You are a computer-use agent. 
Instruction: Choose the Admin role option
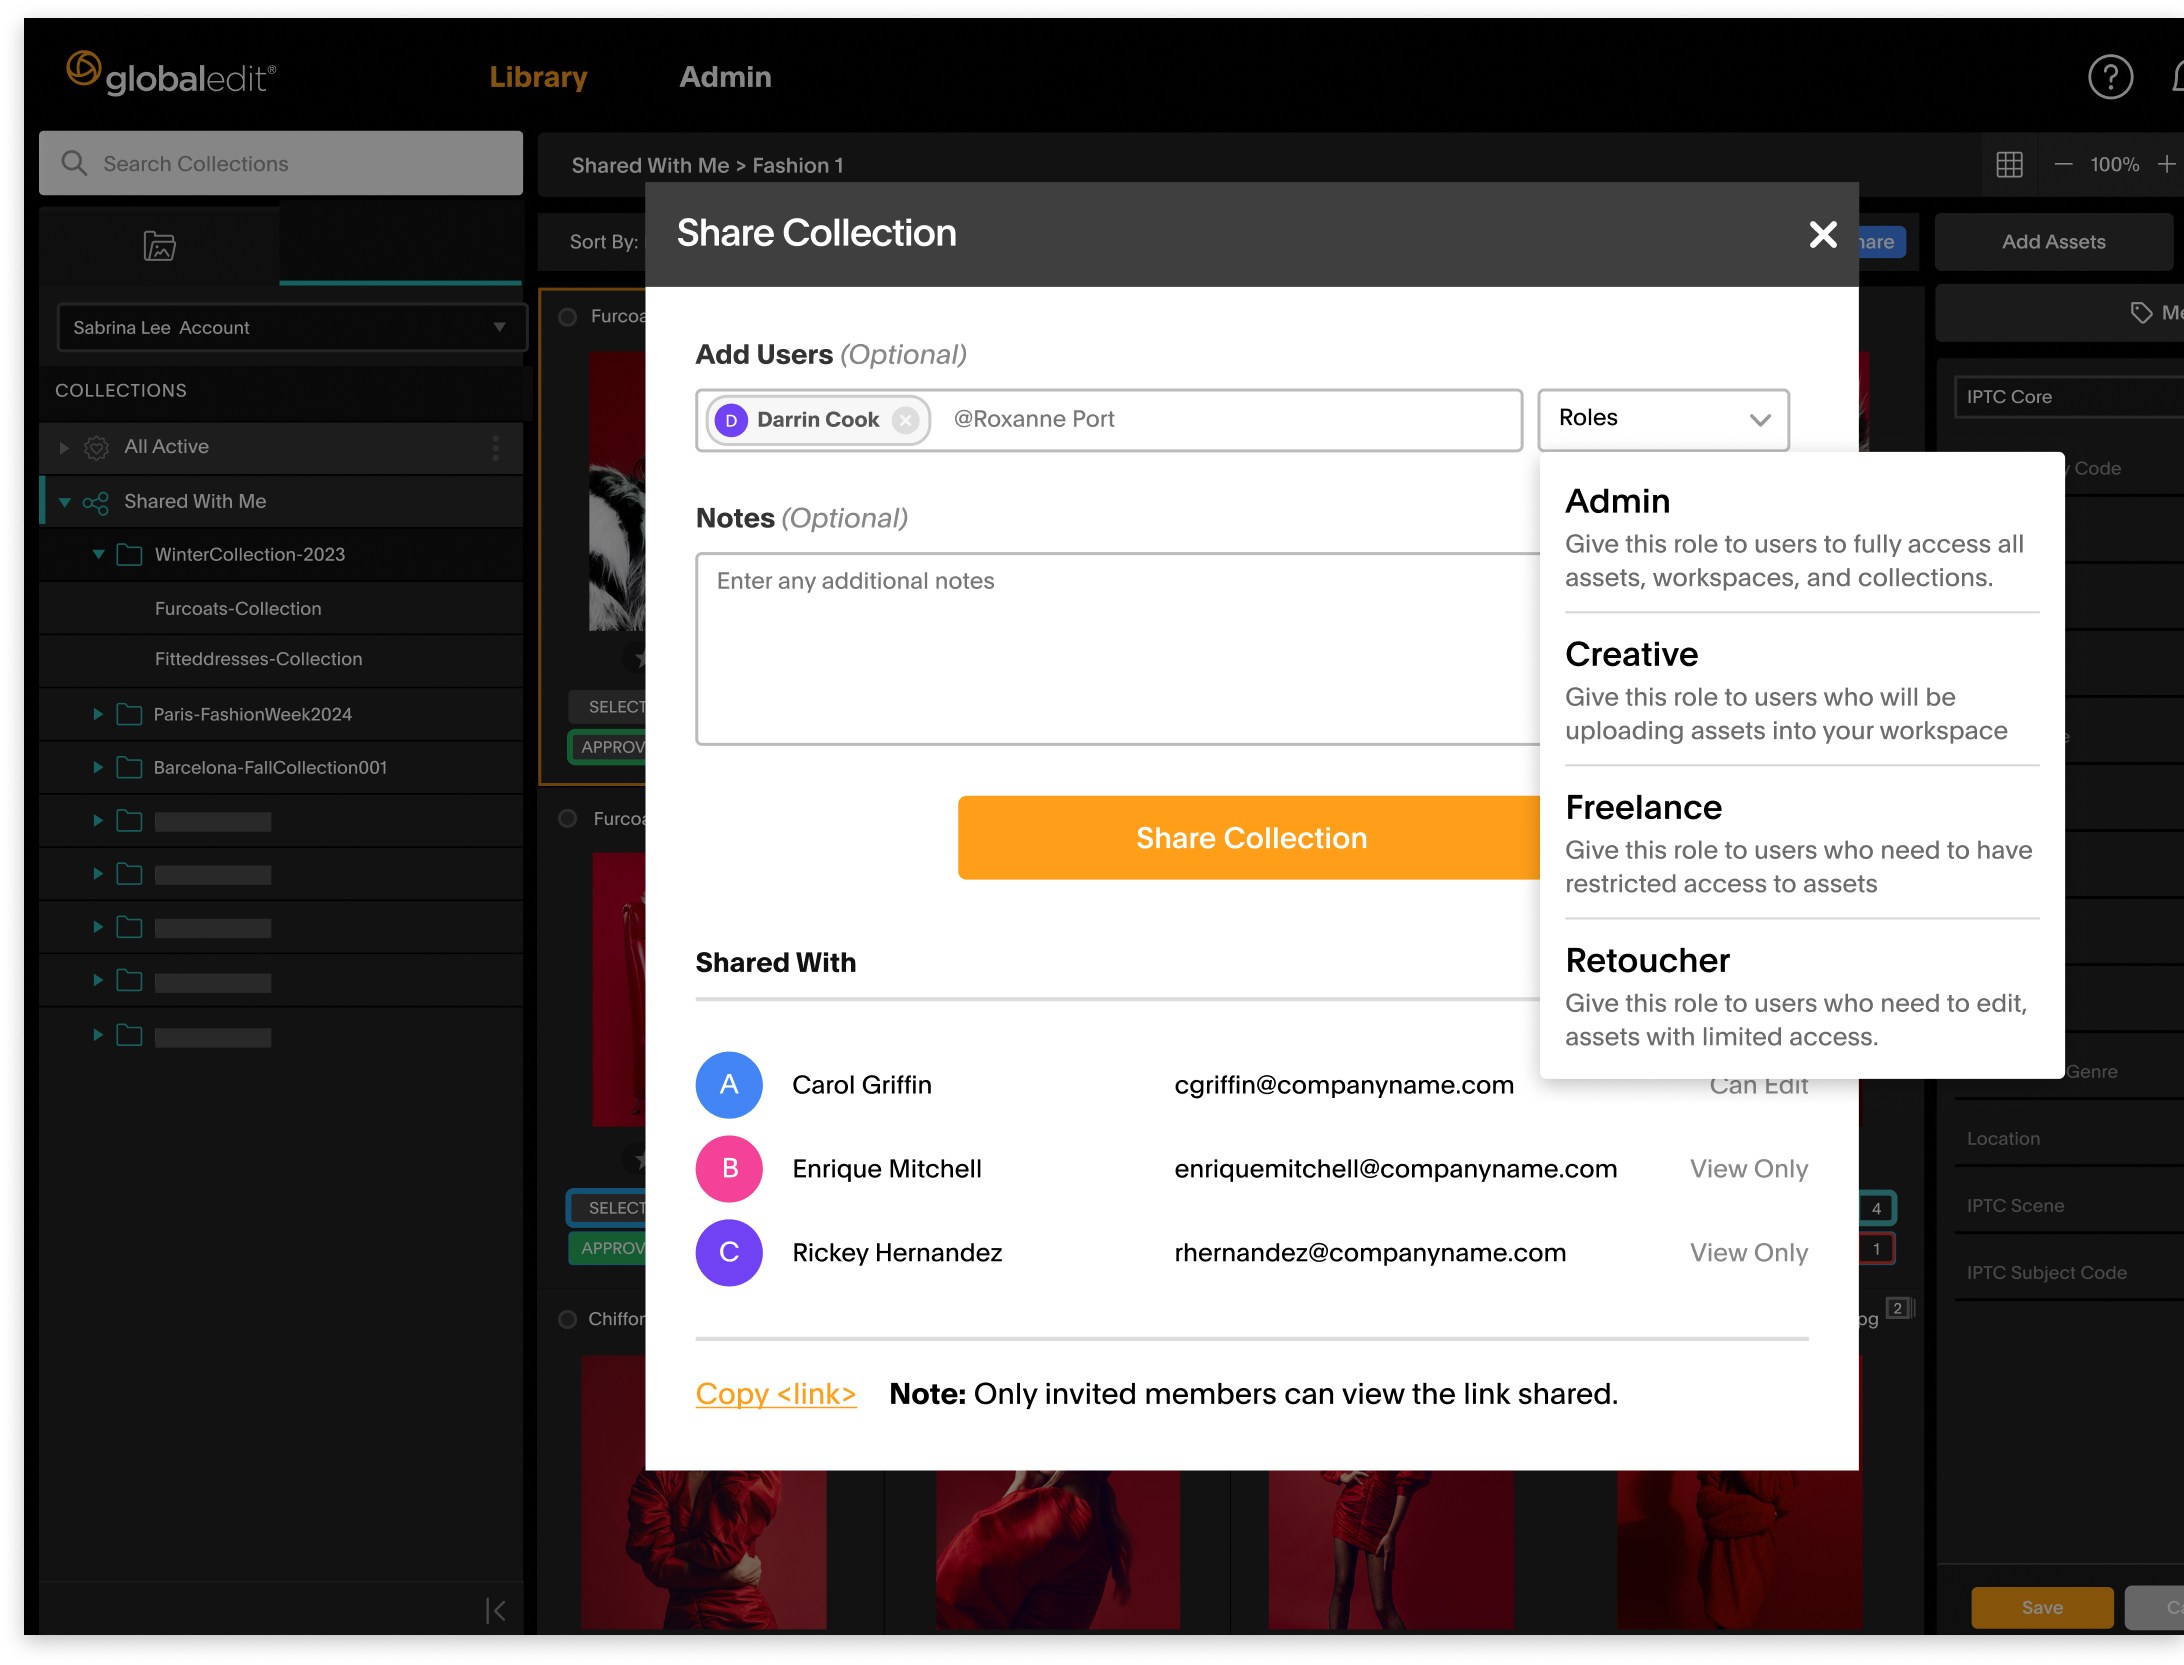coord(1801,537)
